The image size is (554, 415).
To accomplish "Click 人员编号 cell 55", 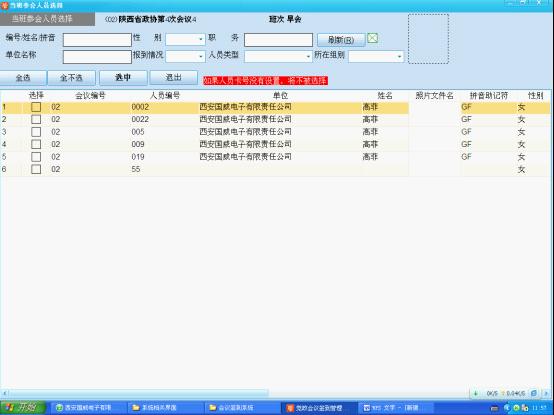I will coord(136,169).
